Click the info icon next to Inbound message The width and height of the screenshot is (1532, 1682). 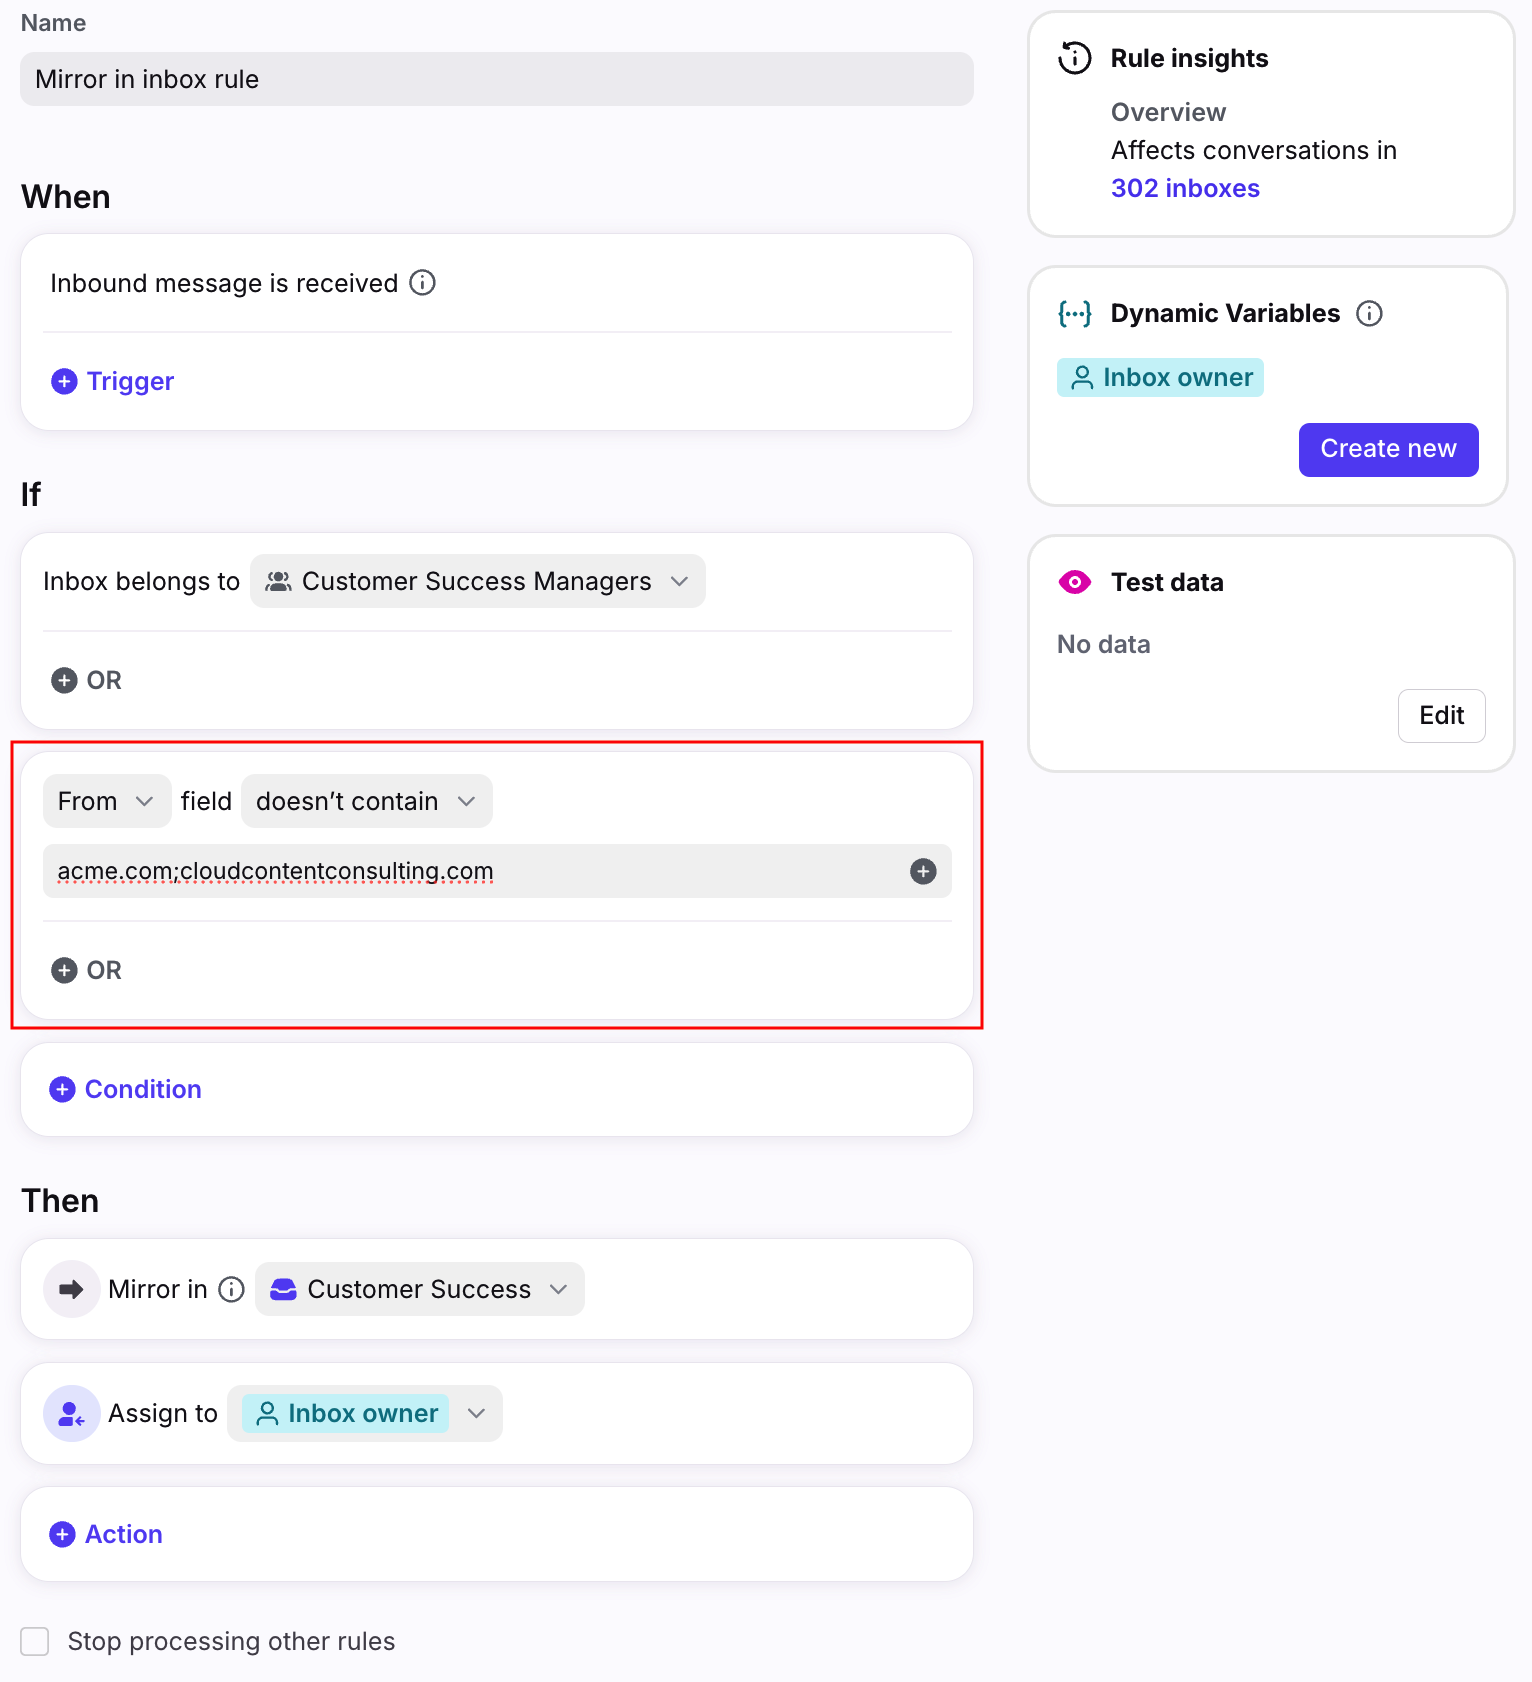pos(423,283)
